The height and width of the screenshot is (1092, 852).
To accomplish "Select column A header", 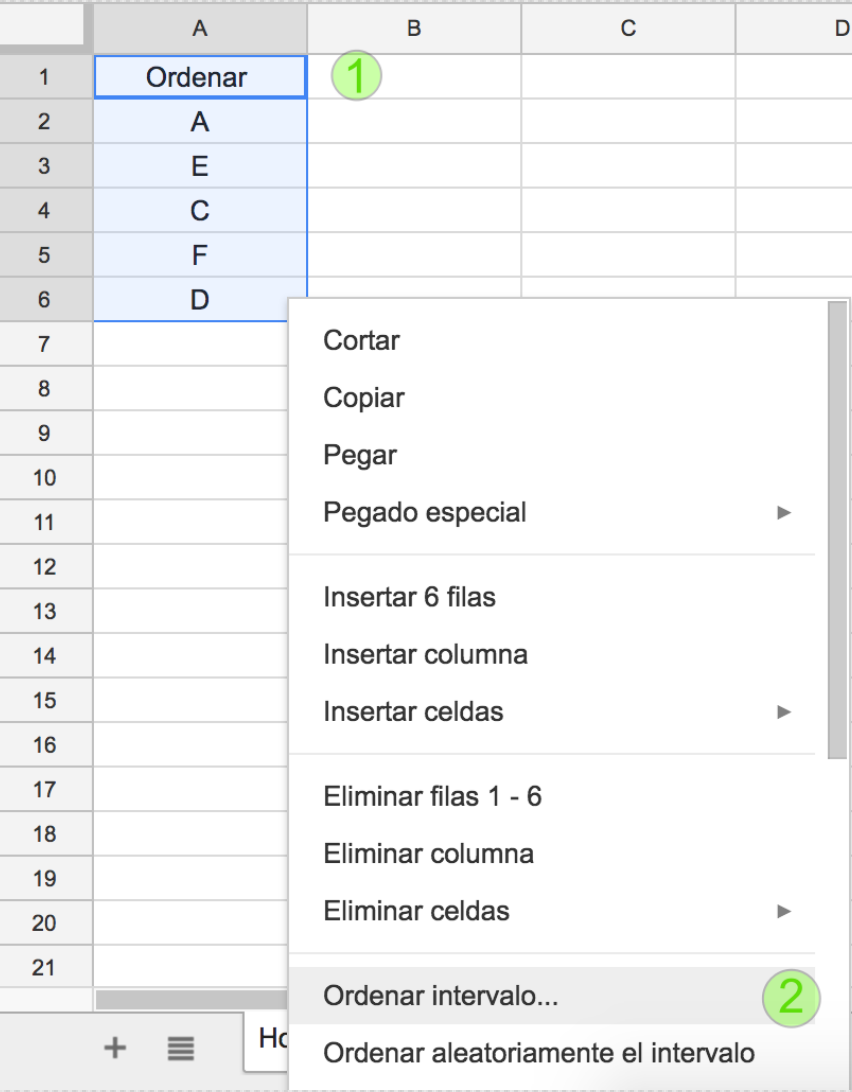I will point(200,28).
